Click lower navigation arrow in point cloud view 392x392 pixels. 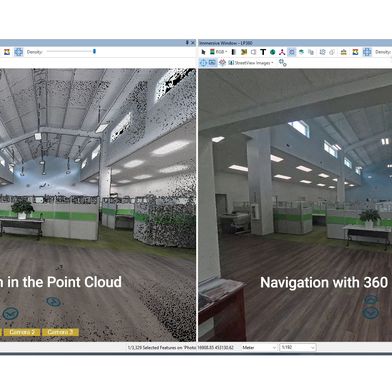[x=11, y=313]
